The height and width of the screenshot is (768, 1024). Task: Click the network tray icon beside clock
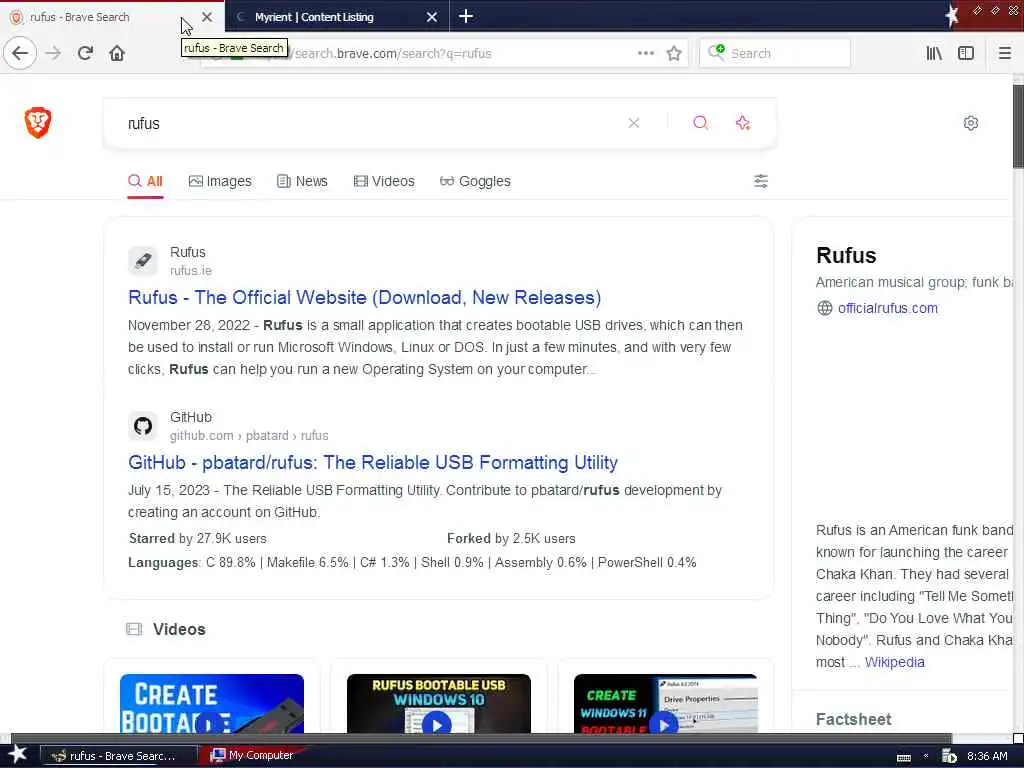[x=949, y=756]
